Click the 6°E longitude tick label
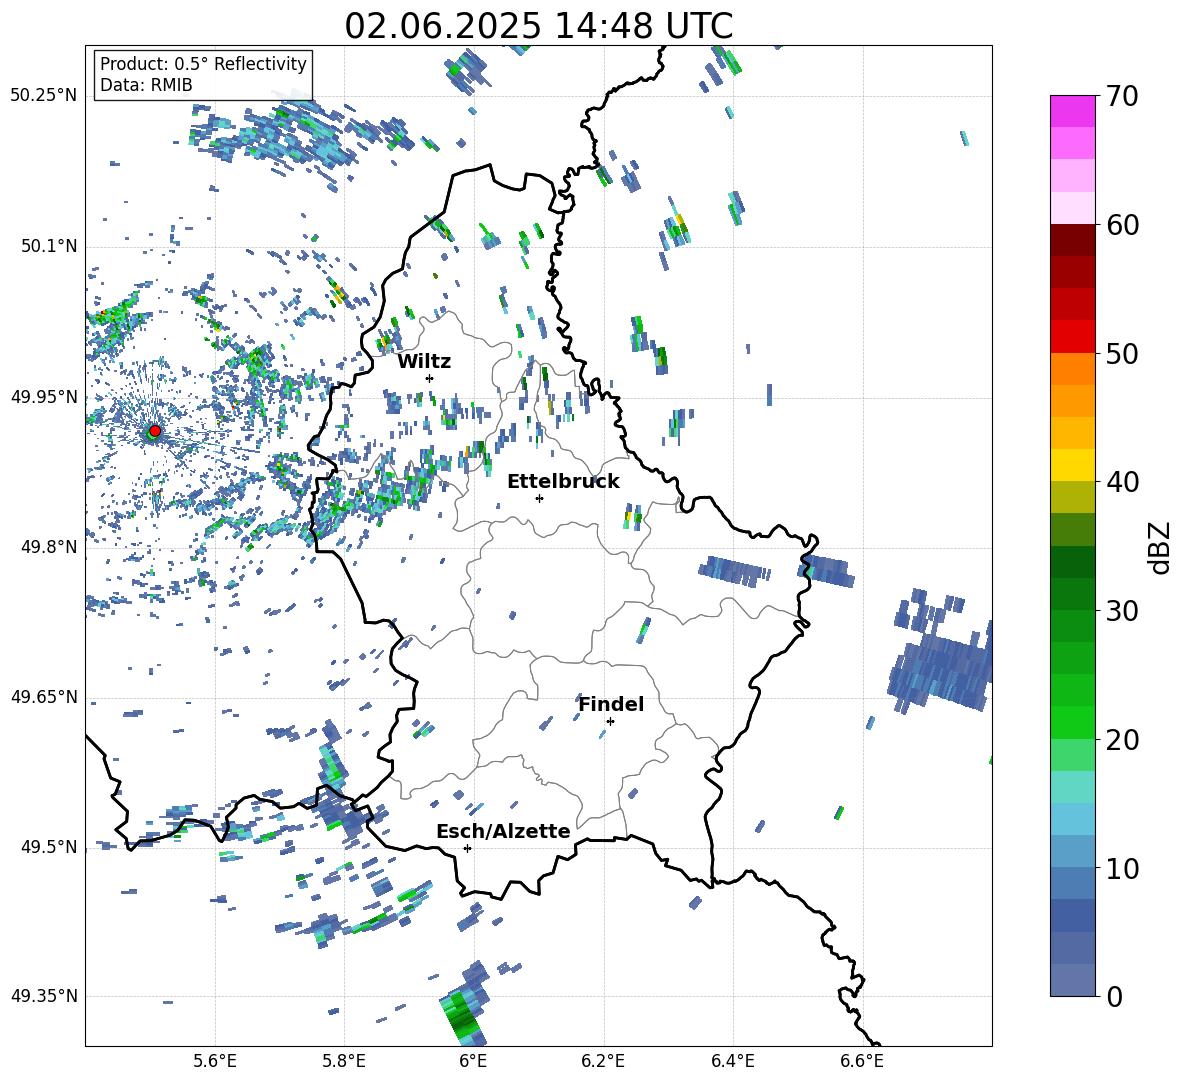This screenshot has height=1081, width=1184. [473, 1062]
